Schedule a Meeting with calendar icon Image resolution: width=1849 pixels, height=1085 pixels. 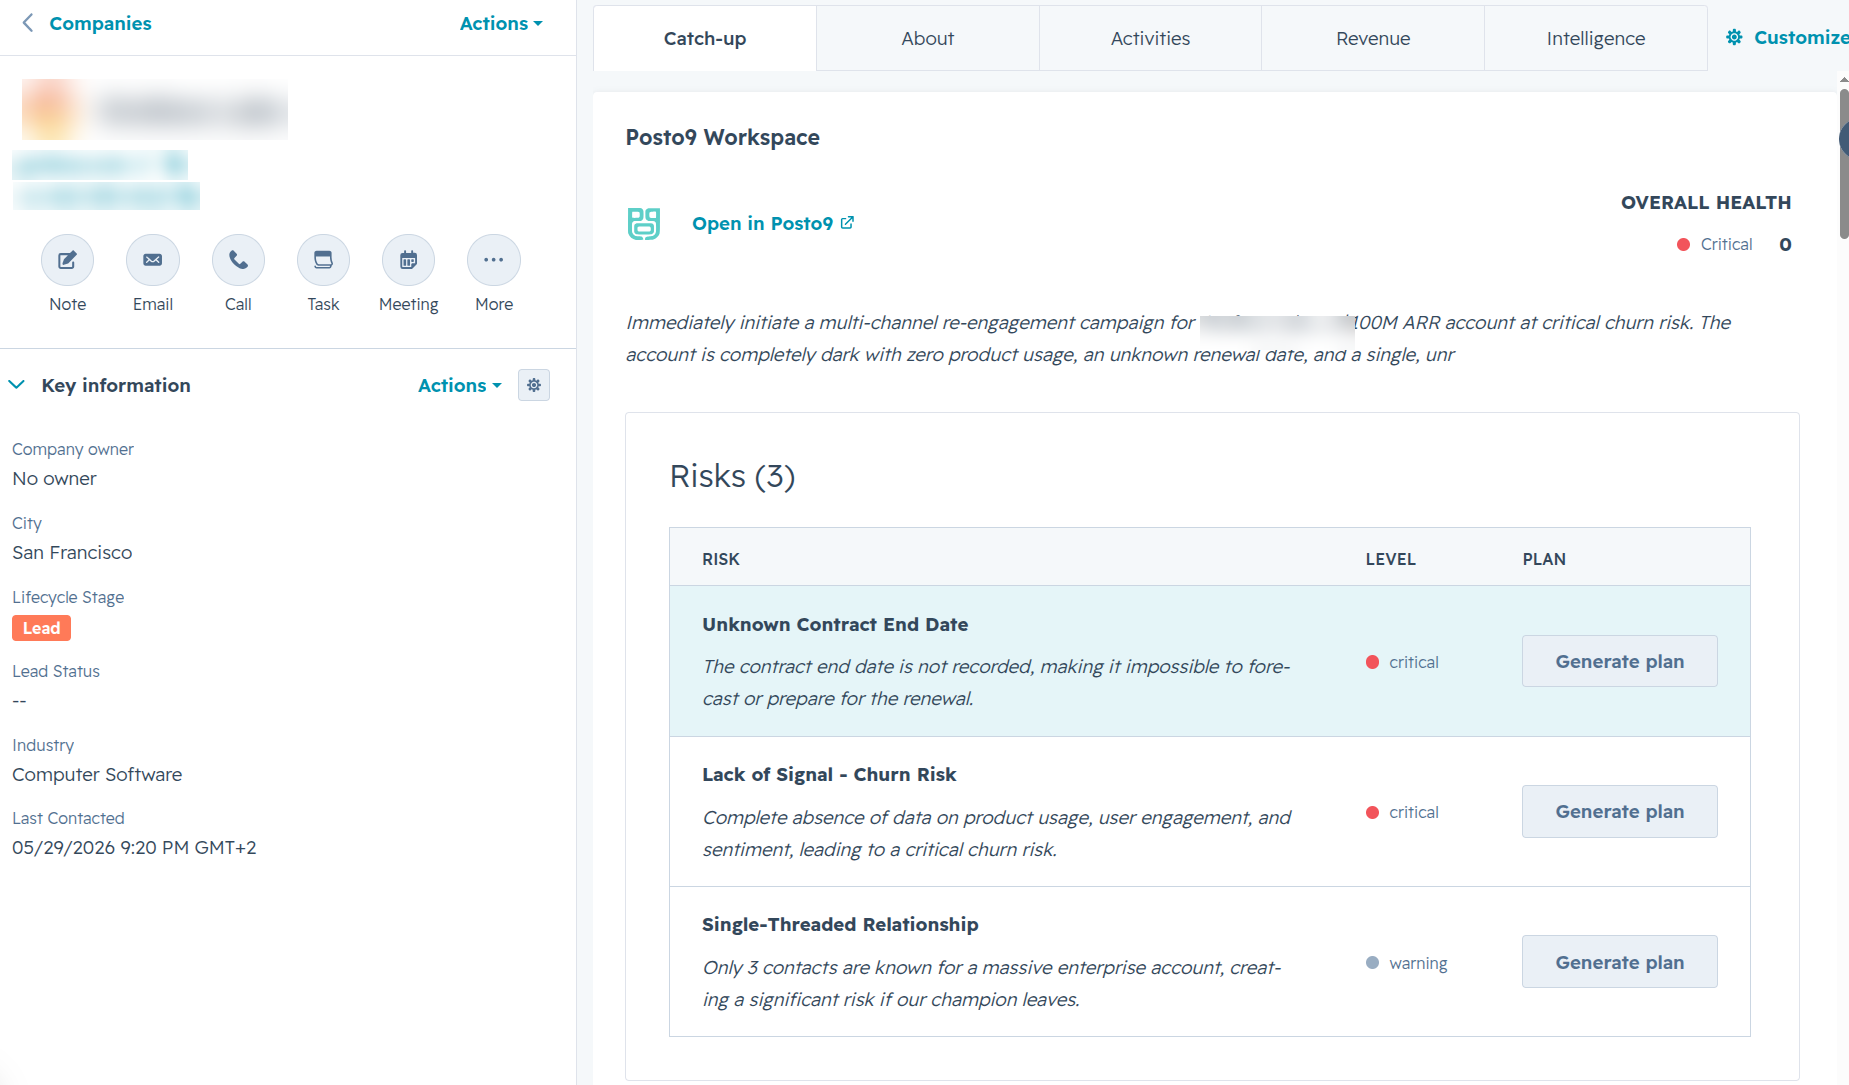(408, 260)
